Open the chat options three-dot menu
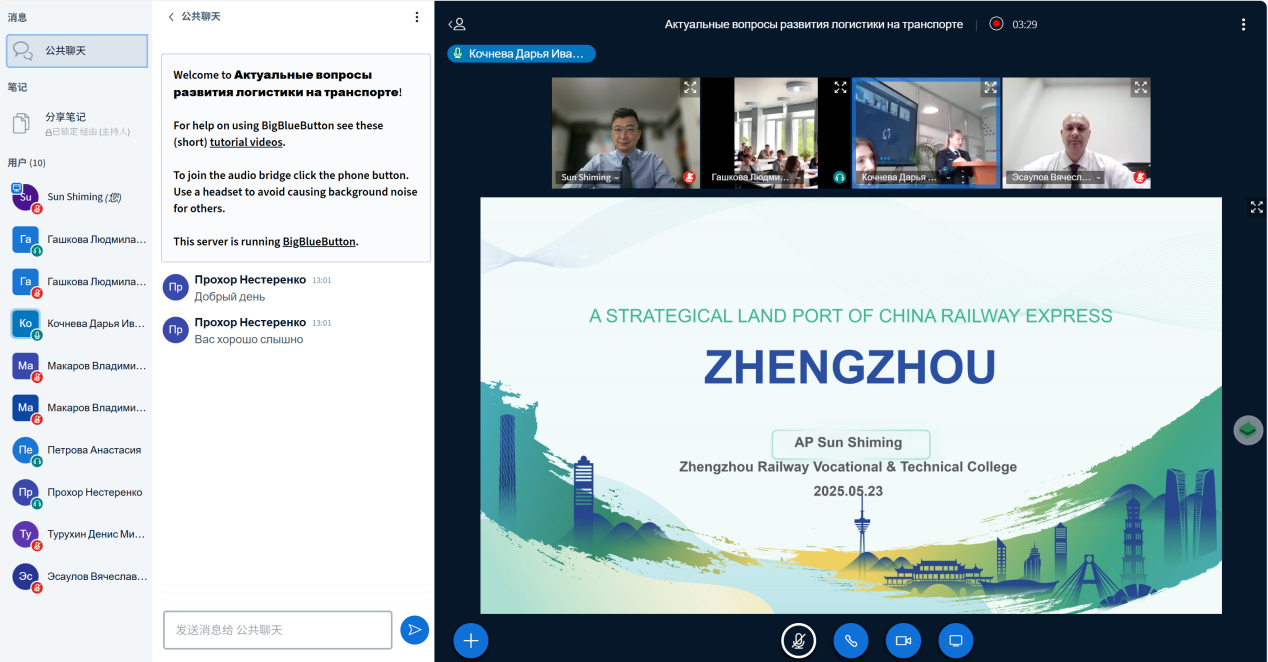The image size is (1268, 662). pyautogui.click(x=417, y=17)
